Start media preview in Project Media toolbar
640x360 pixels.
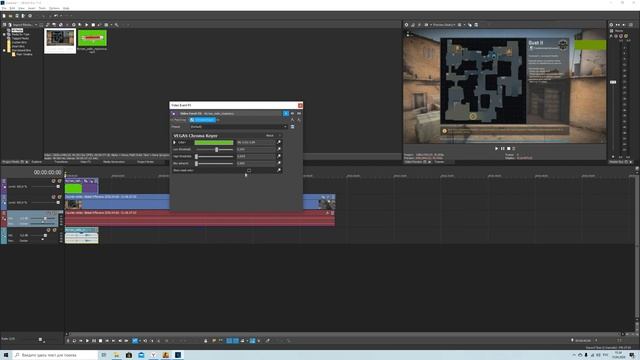click(x=87, y=25)
